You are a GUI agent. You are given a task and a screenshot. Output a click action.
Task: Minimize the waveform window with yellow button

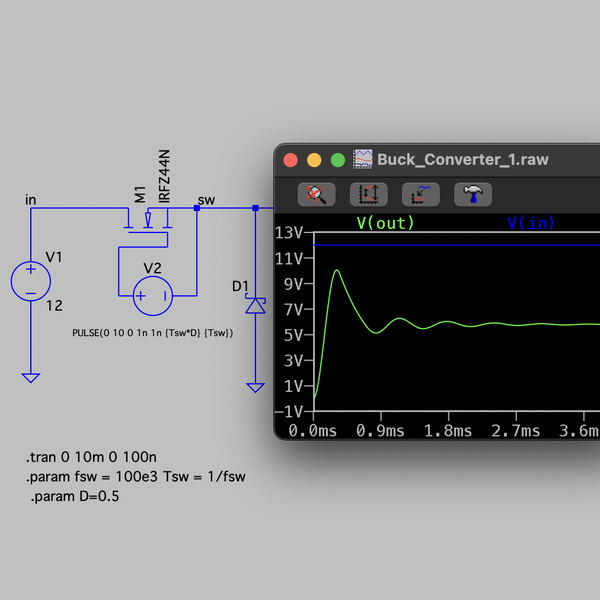coord(314,160)
